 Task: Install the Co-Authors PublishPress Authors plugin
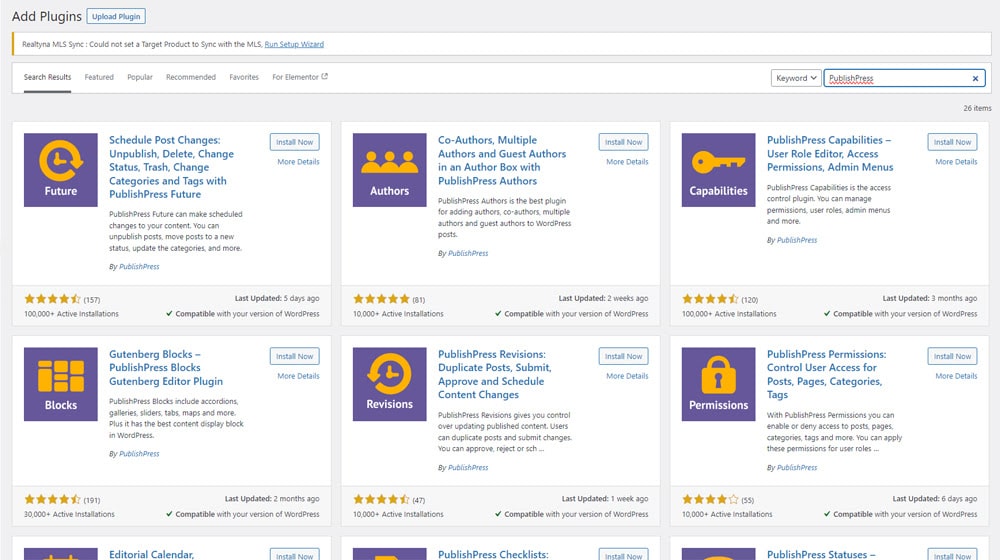[624, 142]
